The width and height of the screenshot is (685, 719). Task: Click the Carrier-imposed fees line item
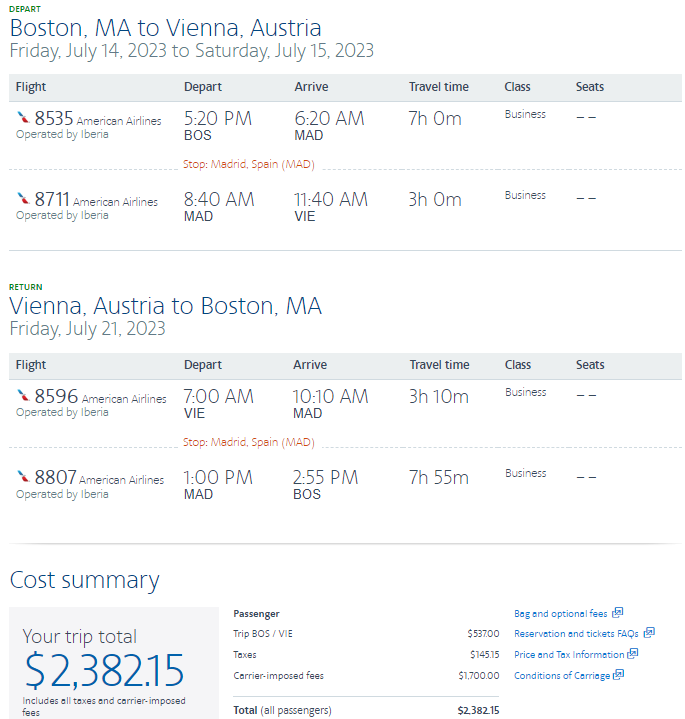click(x=278, y=676)
